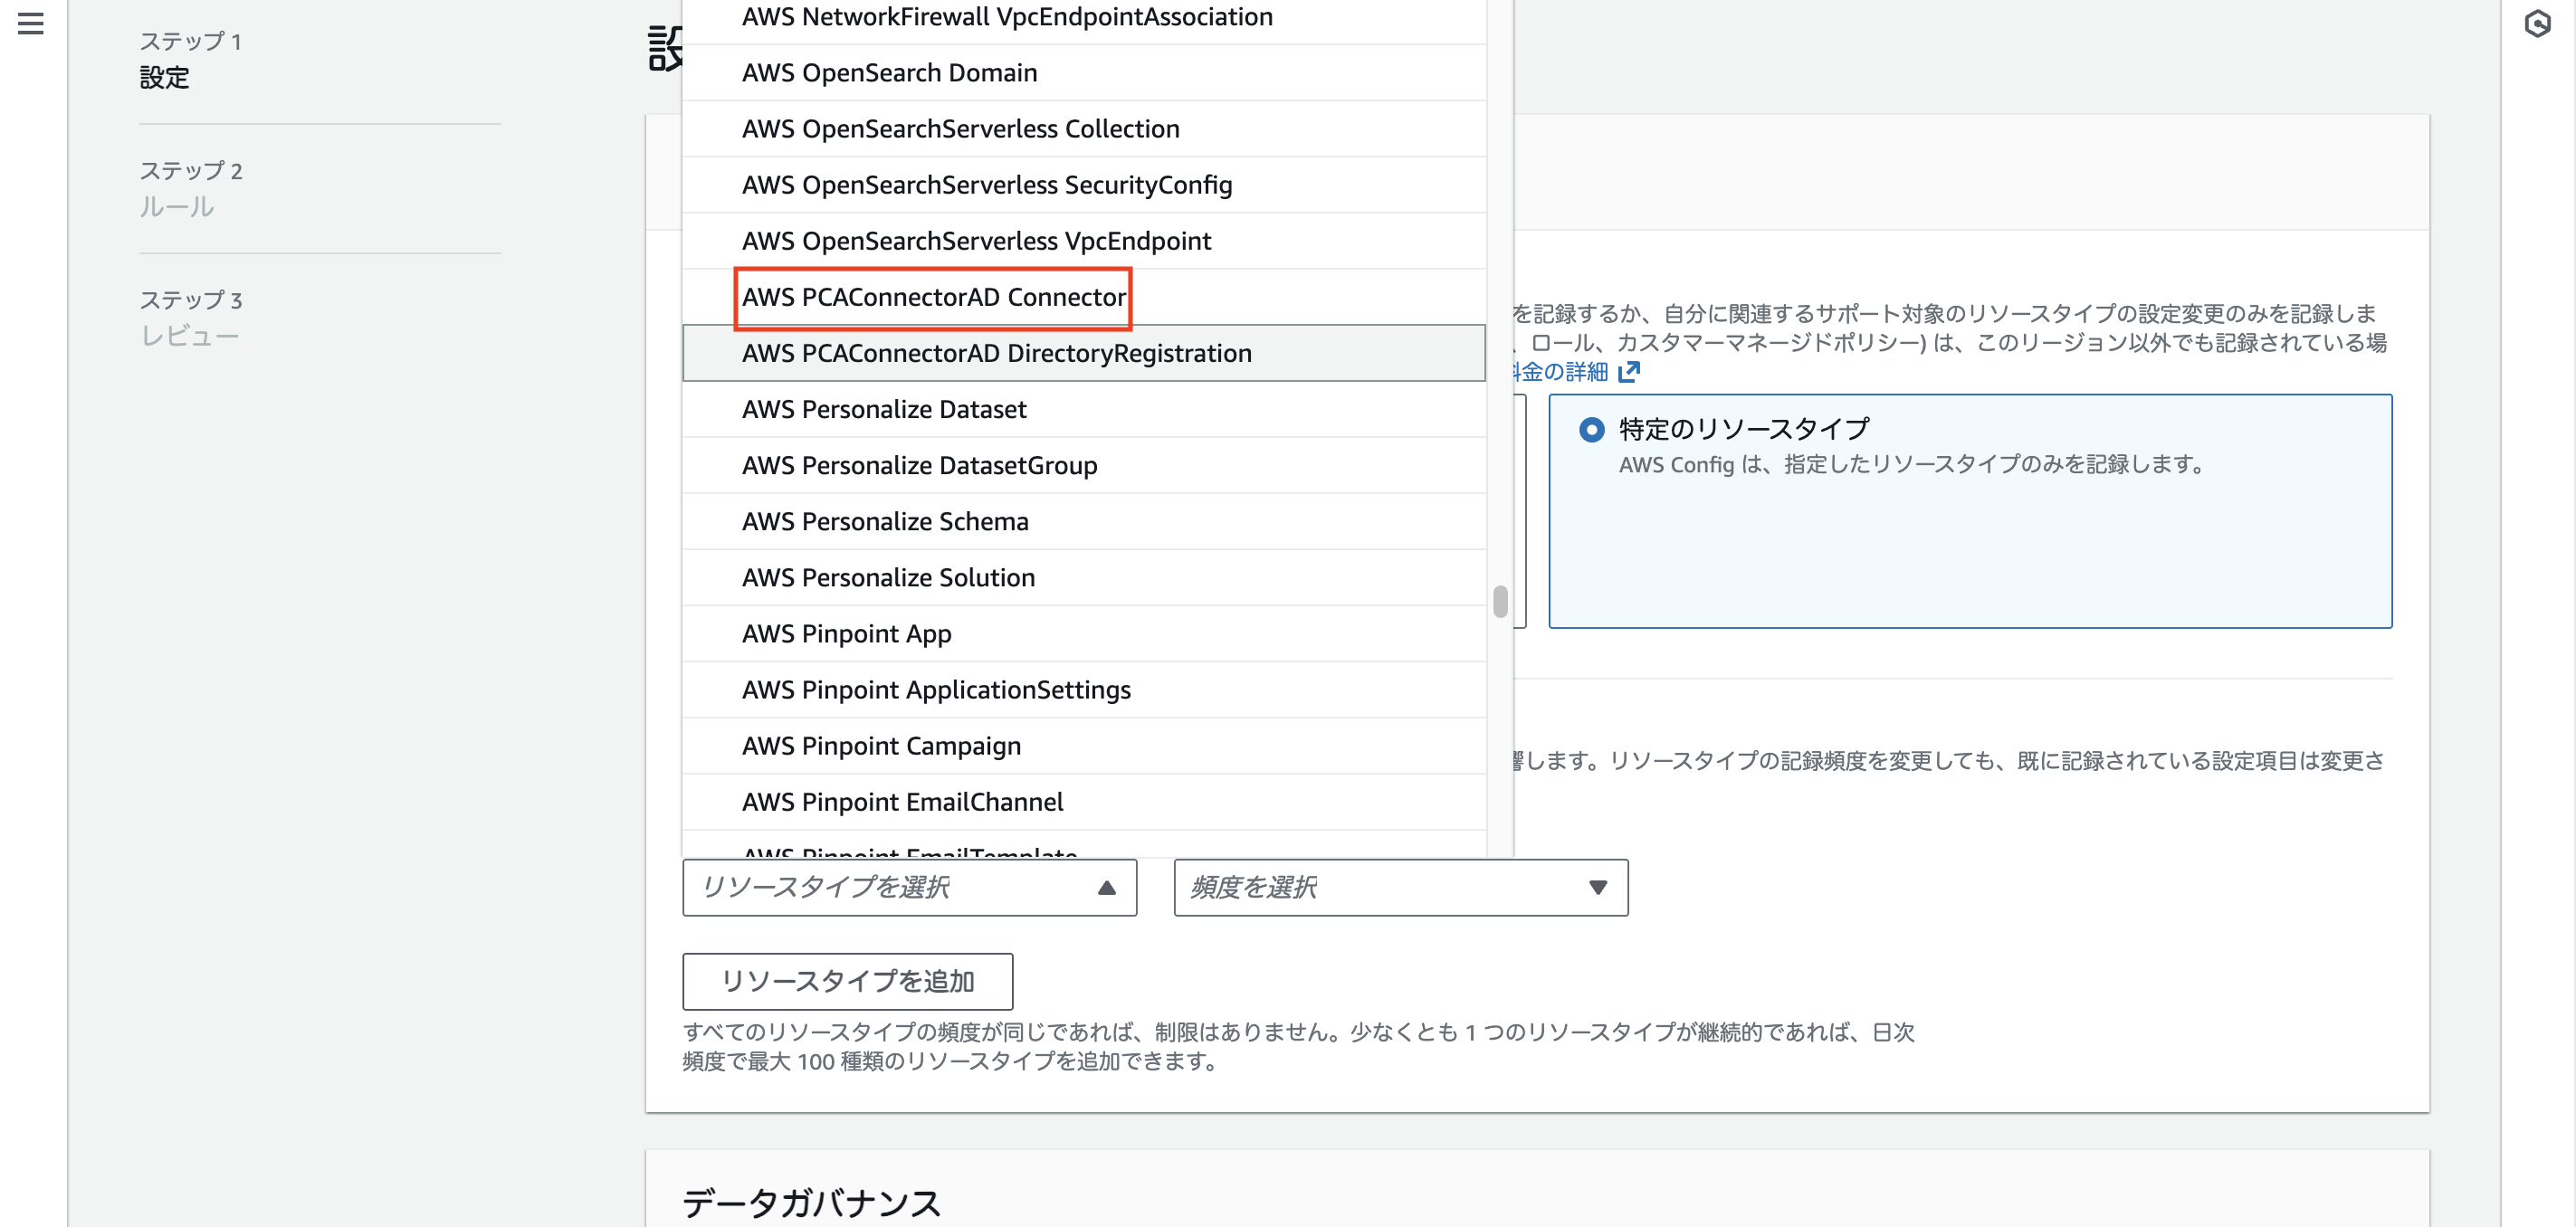Image resolution: width=2576 pixels, height=1227 pixels.
Task: Click the external link icon beside 料金の詳細
Action: click(1631, 371)
